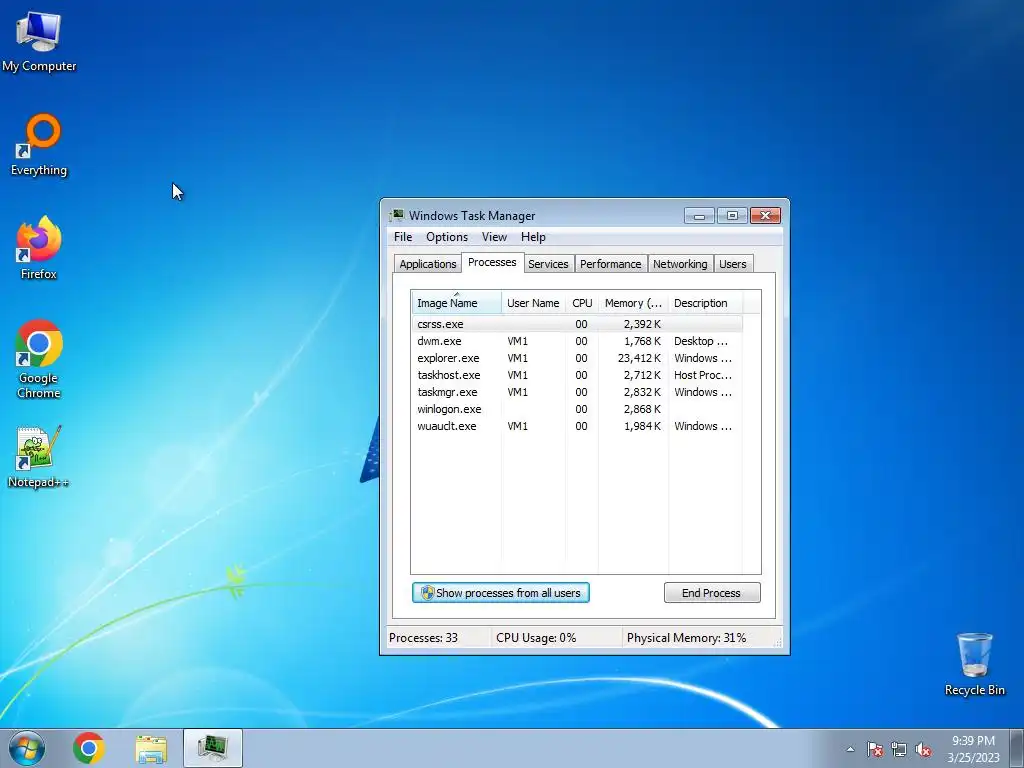Click the Host Proc... description cell
1024x768 pixels.
pyautogui.click(x=703, y=375)
